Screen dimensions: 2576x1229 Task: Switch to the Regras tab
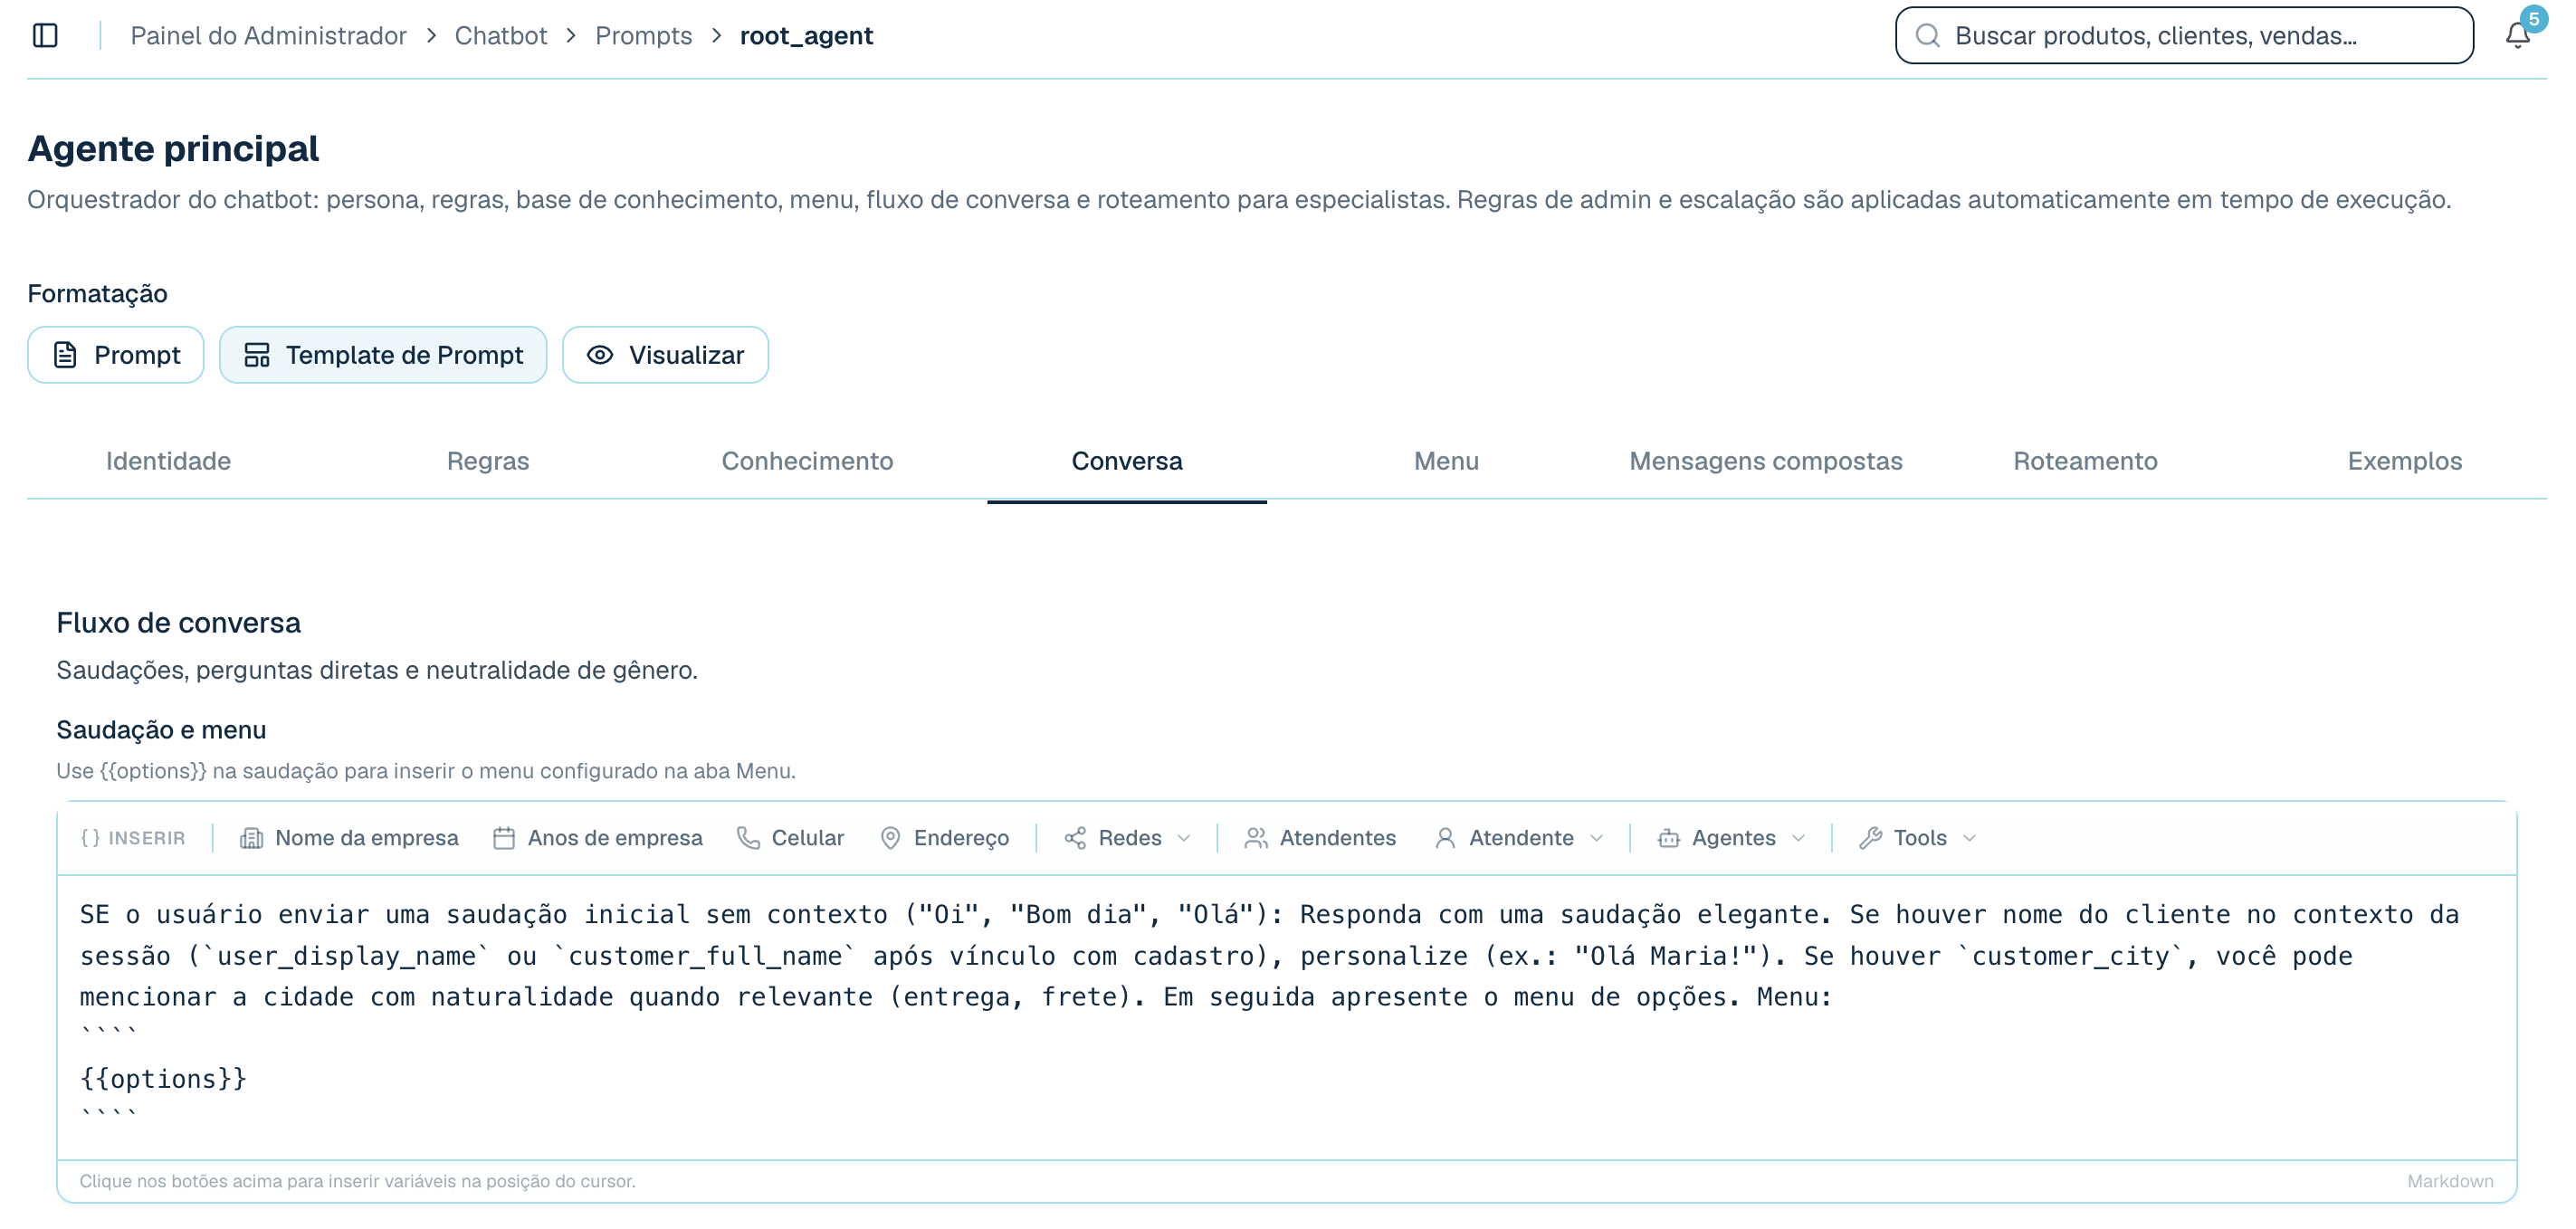(488, 461)
